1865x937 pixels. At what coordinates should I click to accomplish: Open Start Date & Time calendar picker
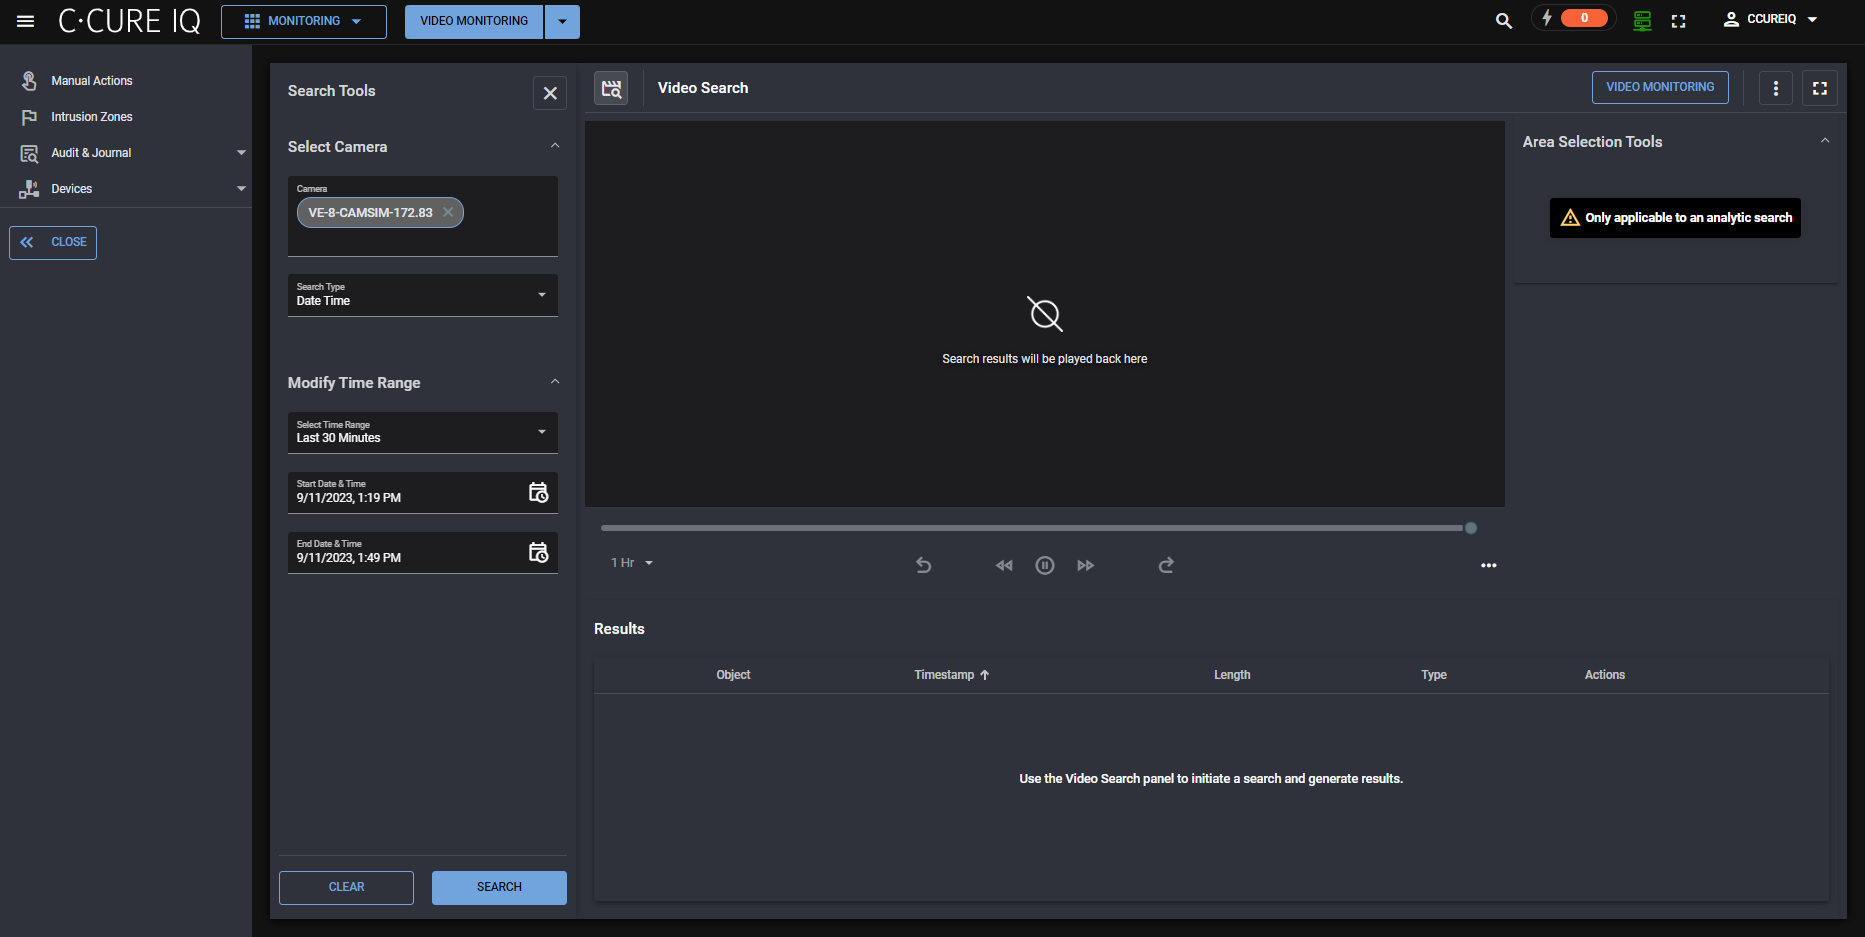click(x=538, y=492)
